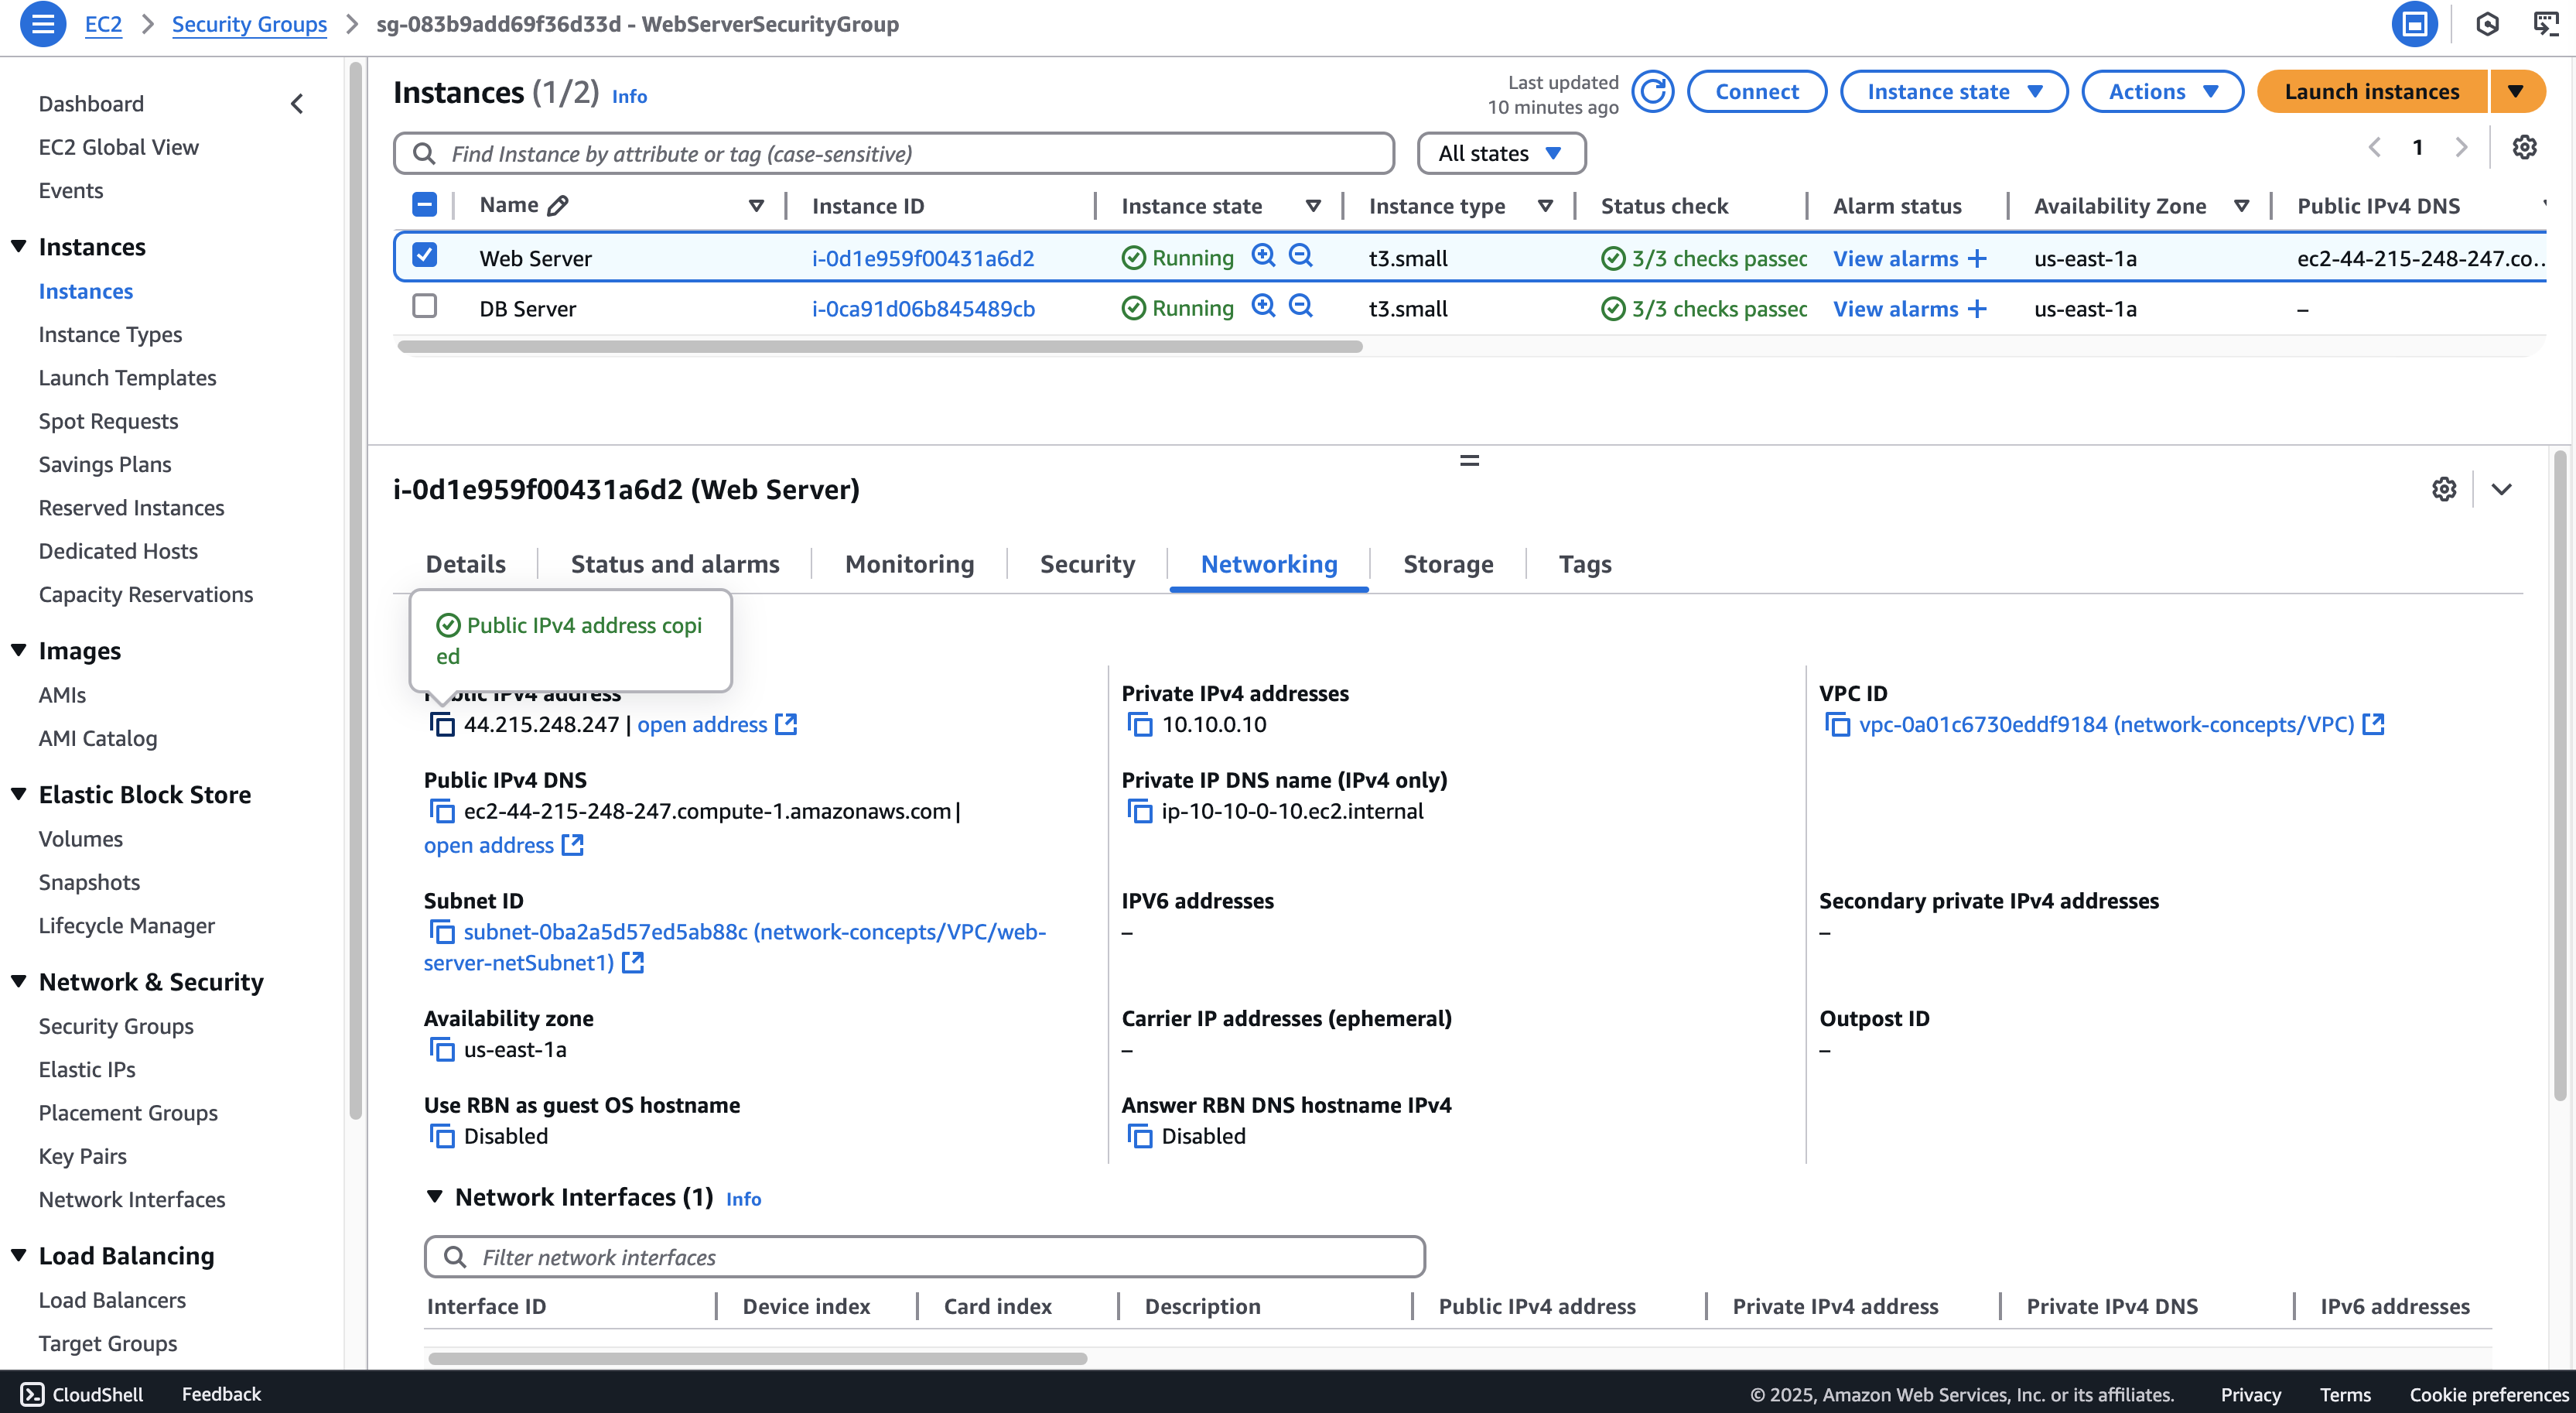Click the blue square icon in header

(x=2414, y=24)
